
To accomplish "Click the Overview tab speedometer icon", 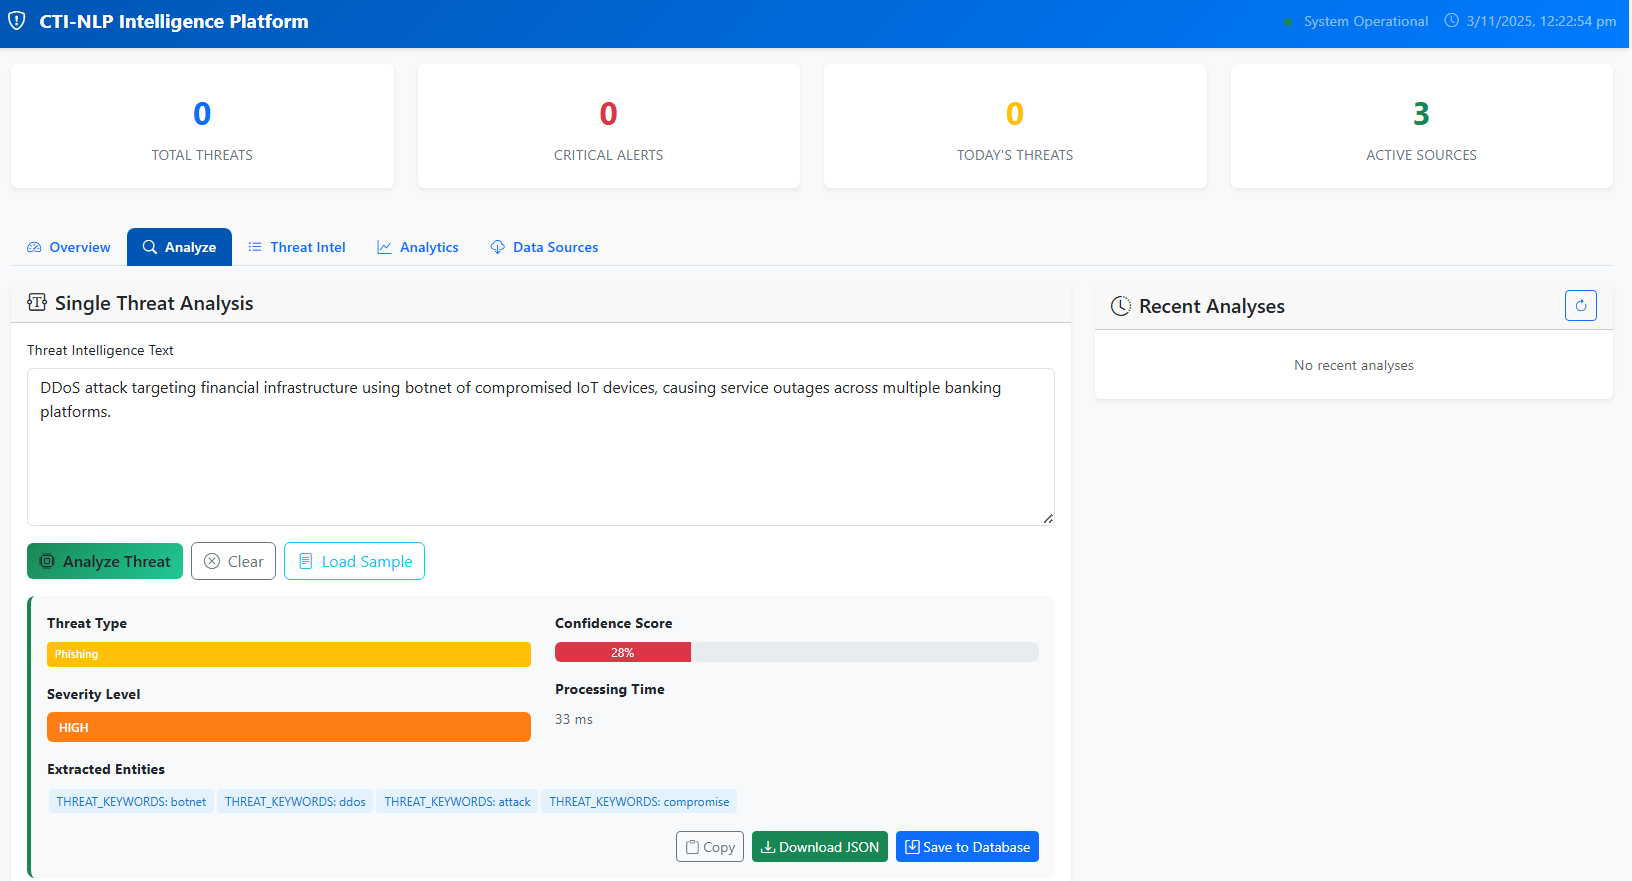I will tap(34, 247).
